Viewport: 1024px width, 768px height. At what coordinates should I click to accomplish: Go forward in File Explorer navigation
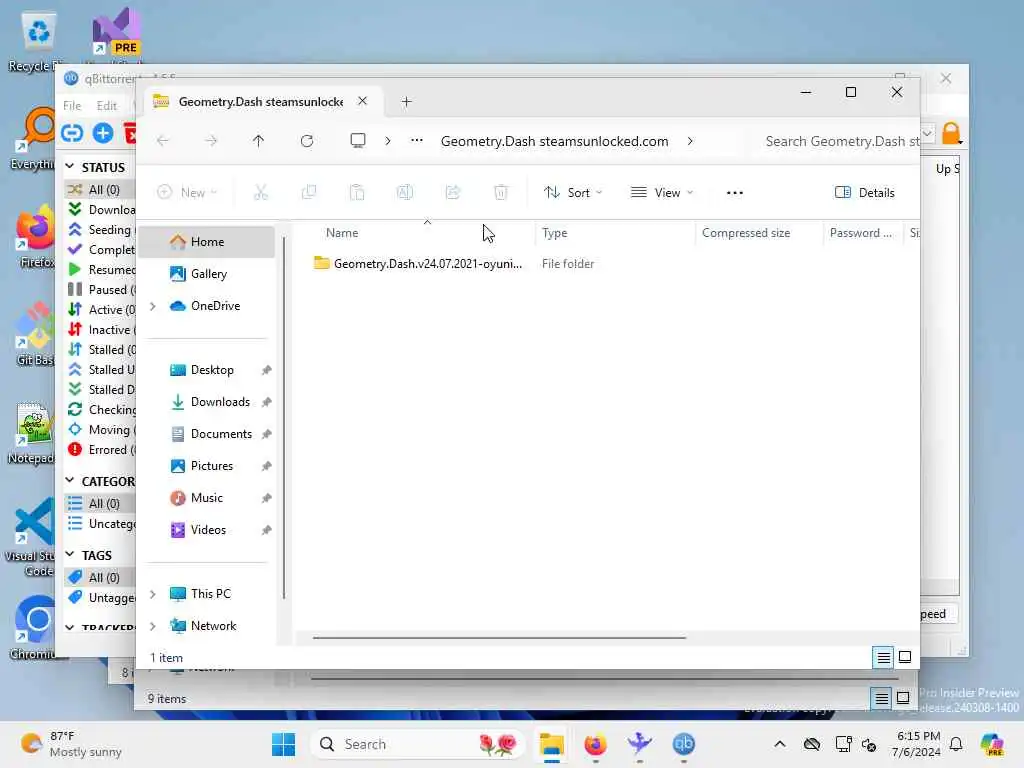[x=210, y=141]
